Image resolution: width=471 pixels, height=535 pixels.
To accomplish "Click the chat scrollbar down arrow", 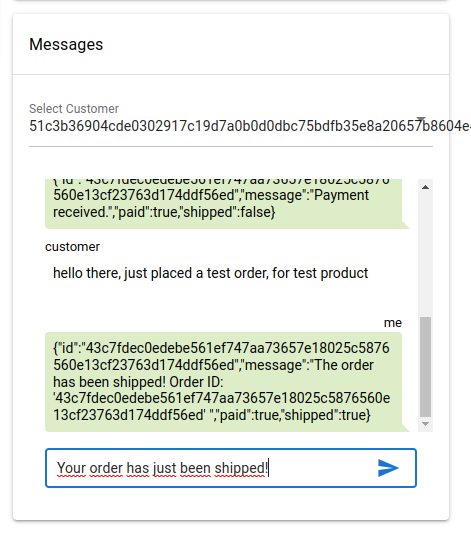I will 425,424.
